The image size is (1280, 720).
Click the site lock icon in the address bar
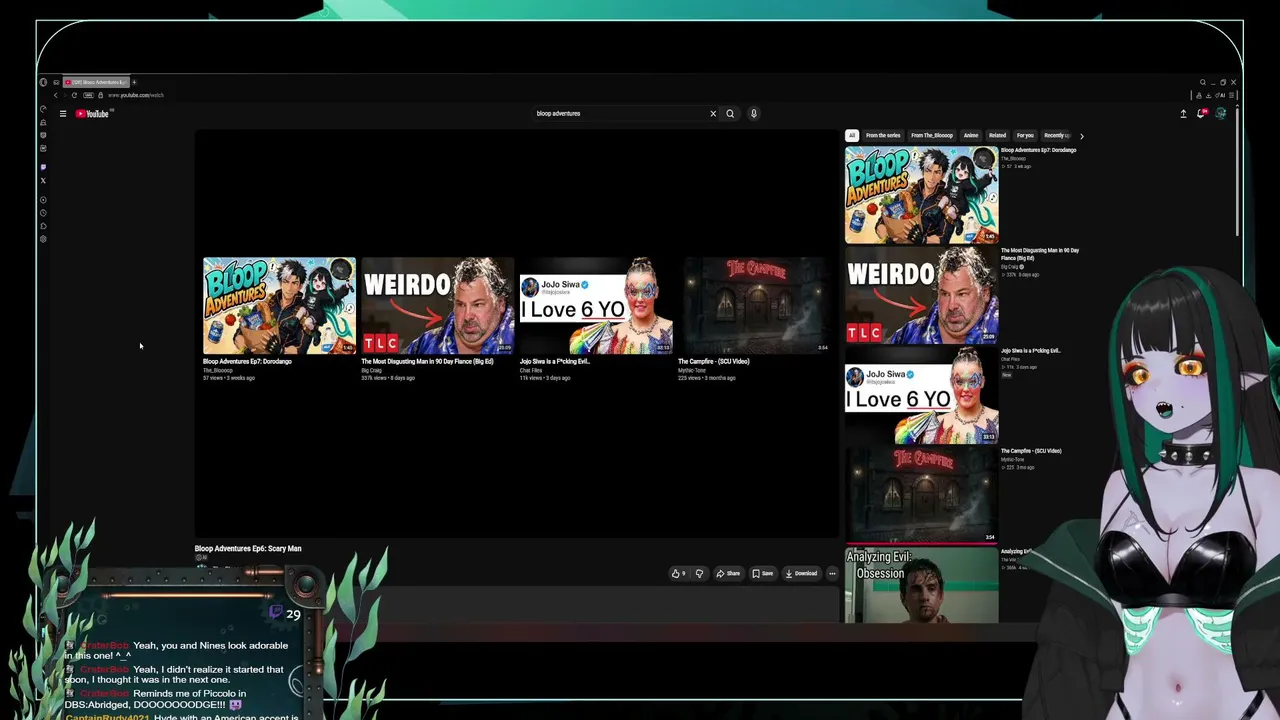pos(100,95)
